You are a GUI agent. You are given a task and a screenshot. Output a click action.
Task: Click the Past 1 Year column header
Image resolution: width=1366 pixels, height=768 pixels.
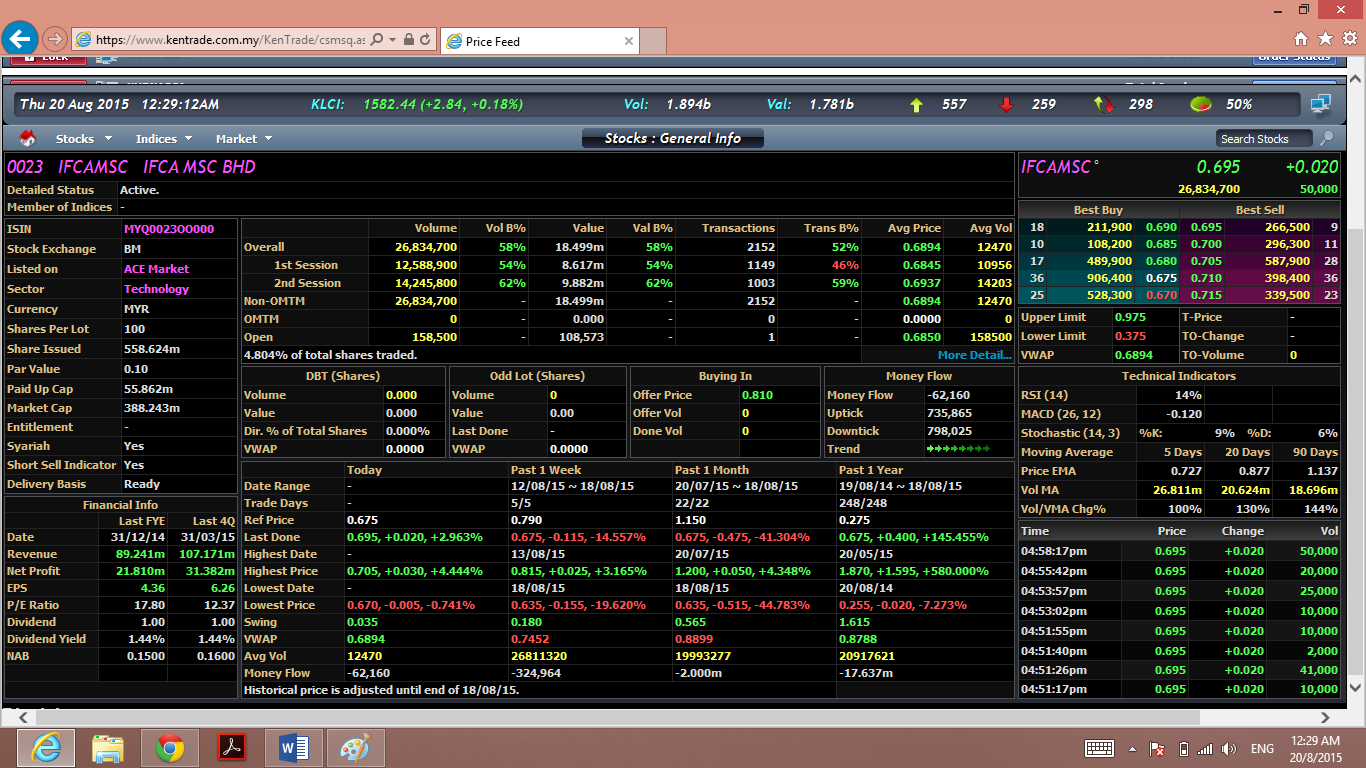coord(871,470)
